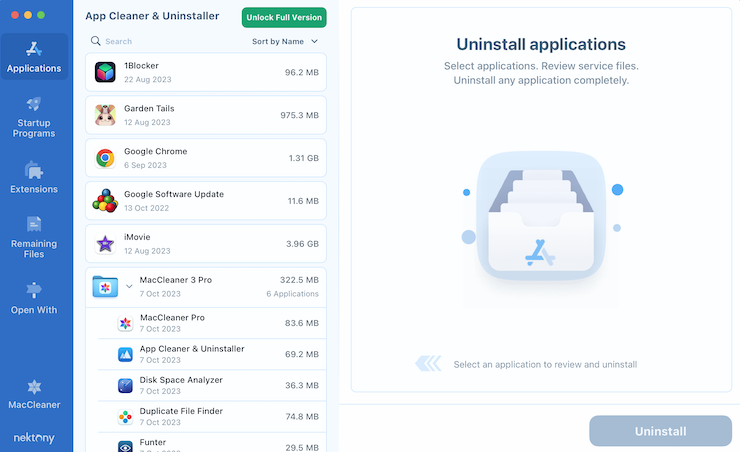Select MacCleaner Pro sub-item name
This screenshot has width=740, height=452.
(x=172, y=318)
